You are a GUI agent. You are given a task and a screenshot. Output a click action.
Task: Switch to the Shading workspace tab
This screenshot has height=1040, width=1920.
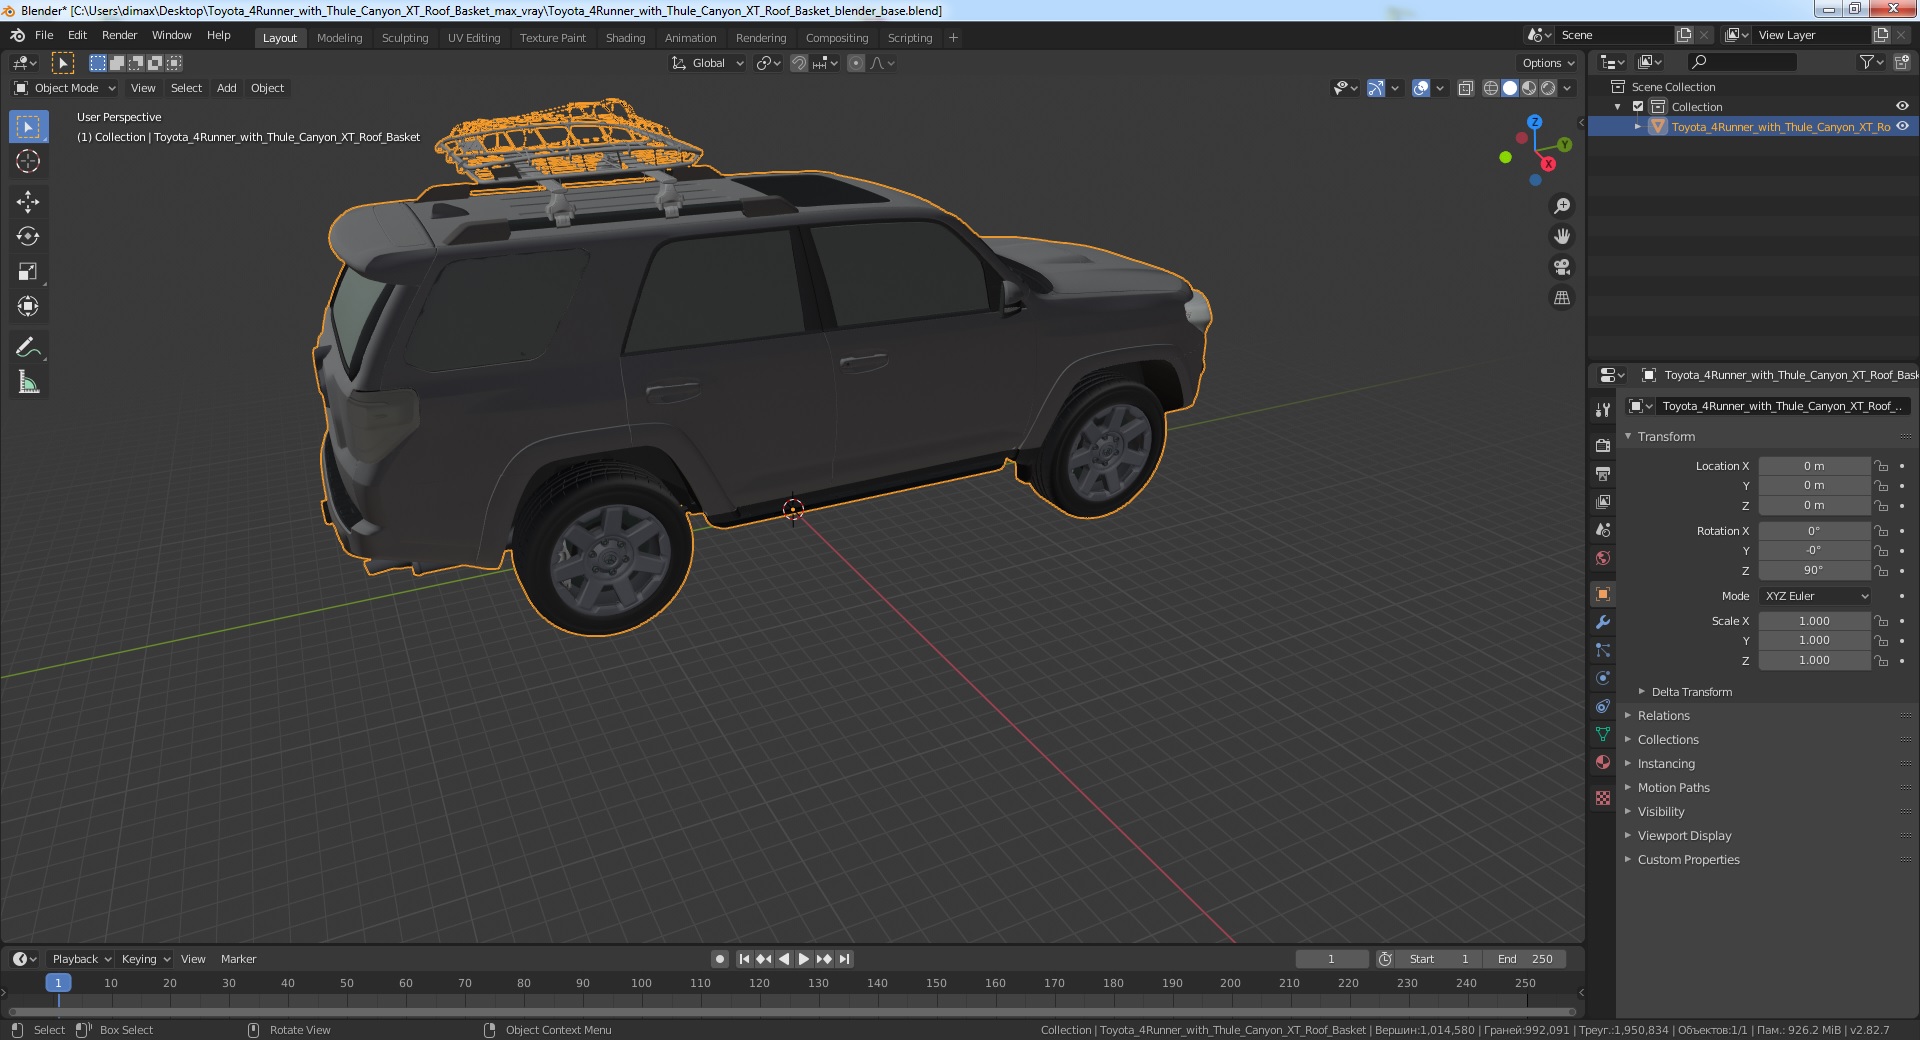tap(625, 38)
